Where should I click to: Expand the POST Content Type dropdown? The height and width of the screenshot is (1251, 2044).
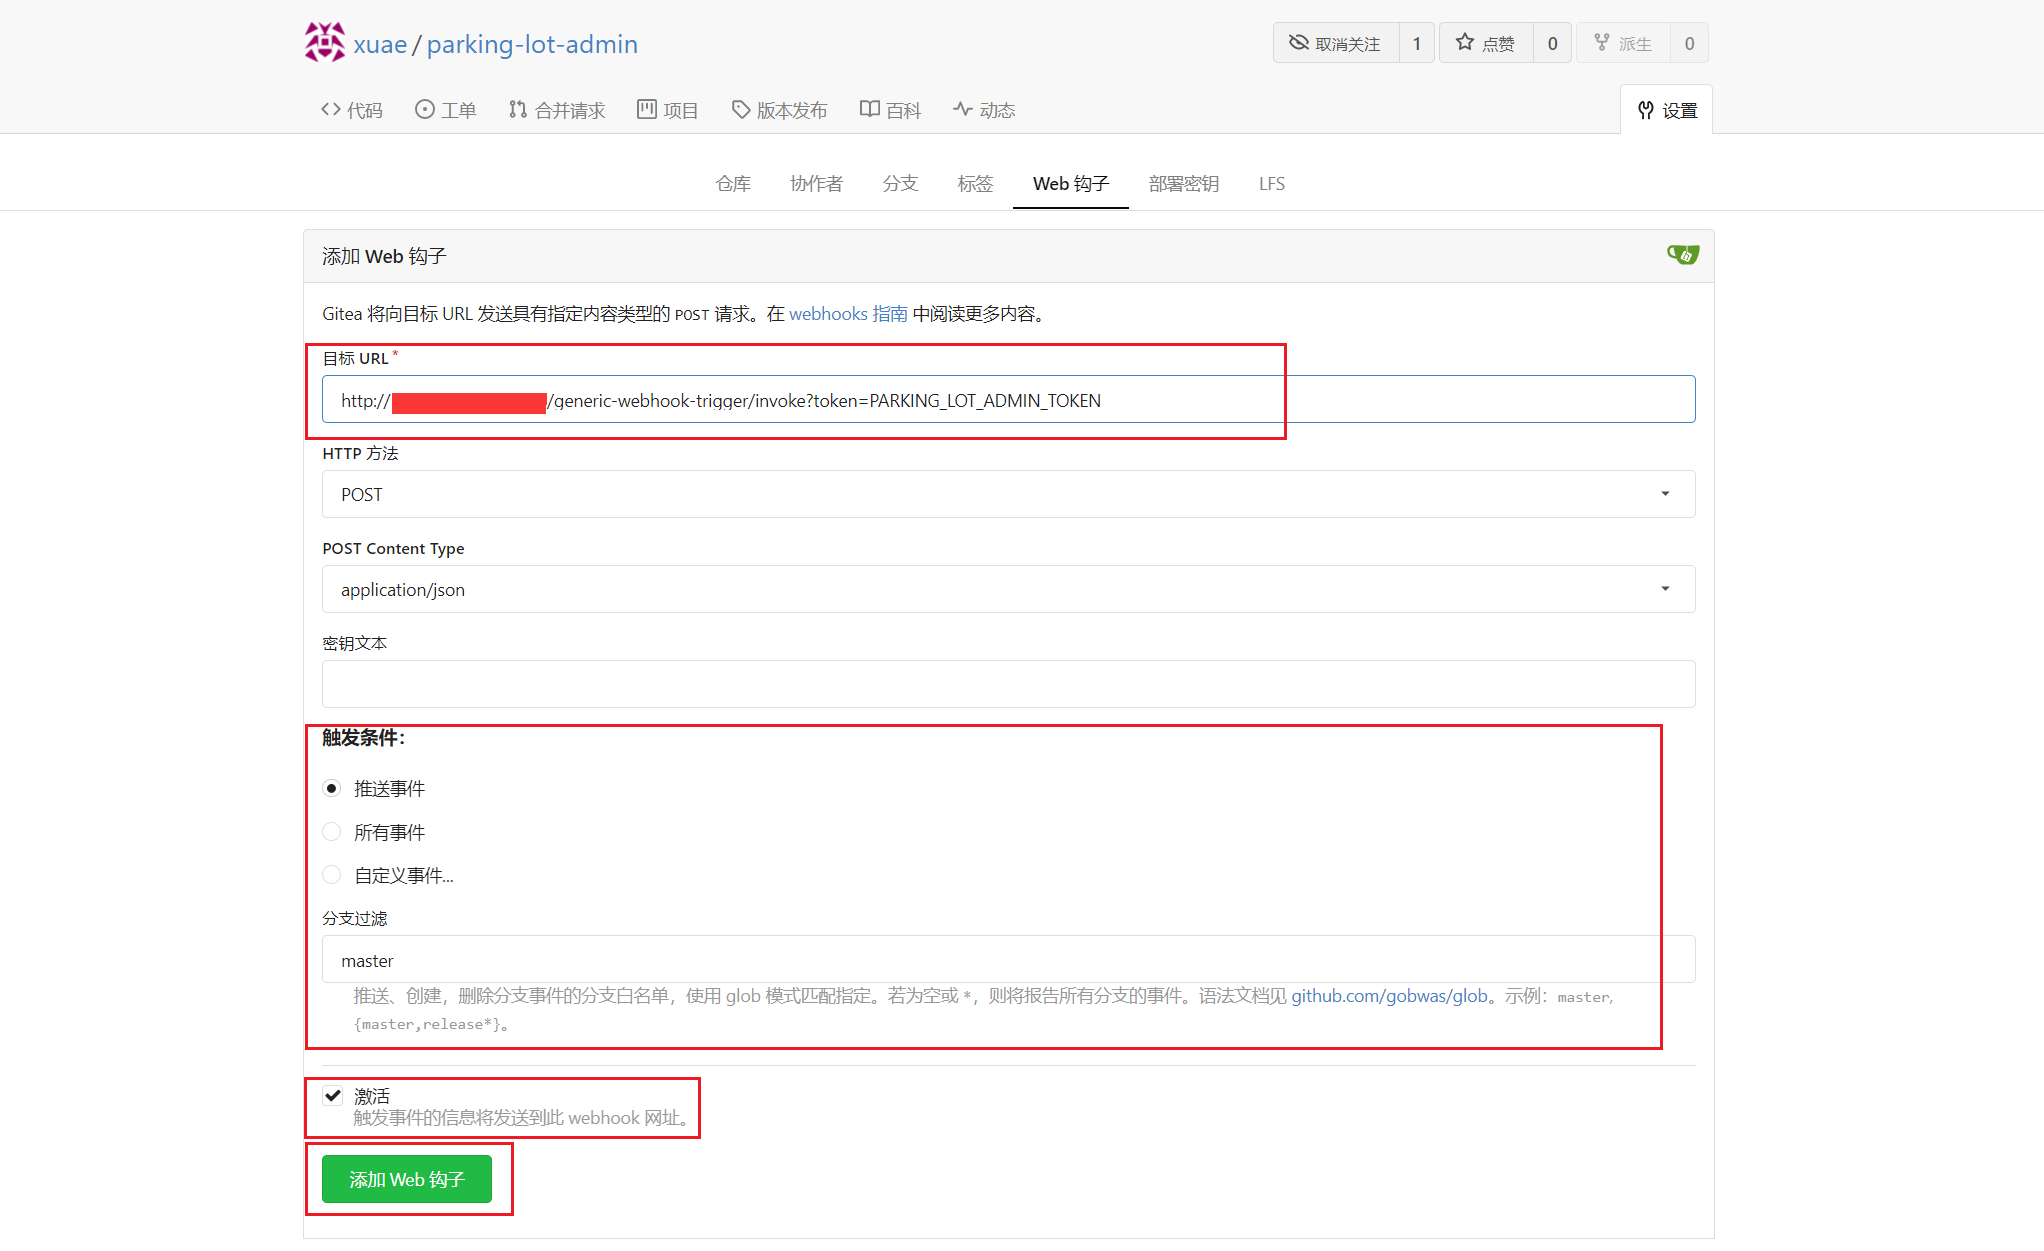coord(1008,589)
